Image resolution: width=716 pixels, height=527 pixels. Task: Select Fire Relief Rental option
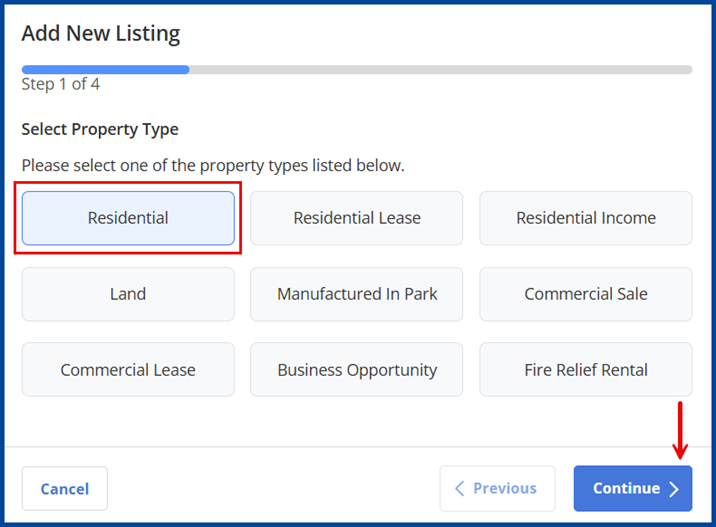[x=586, y=370]
